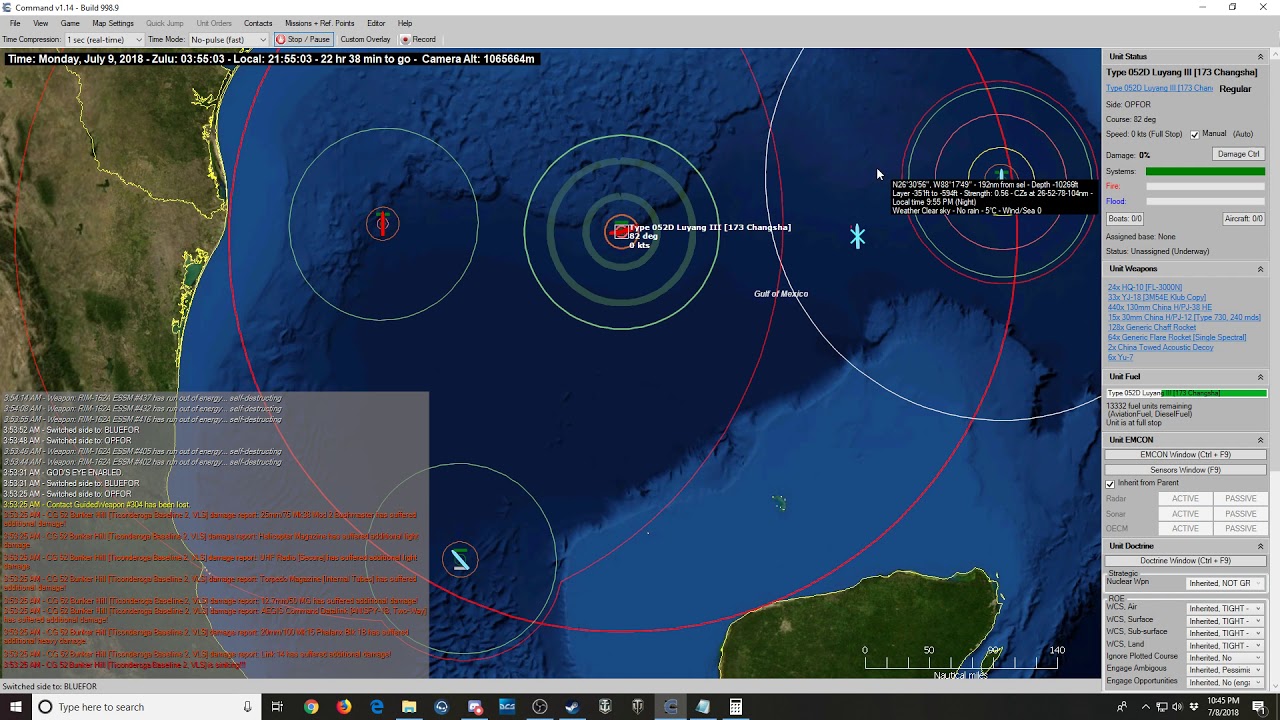1280x720 pixels.
Task: Open the Doctrine Window button
Action: pos(1186,561)
